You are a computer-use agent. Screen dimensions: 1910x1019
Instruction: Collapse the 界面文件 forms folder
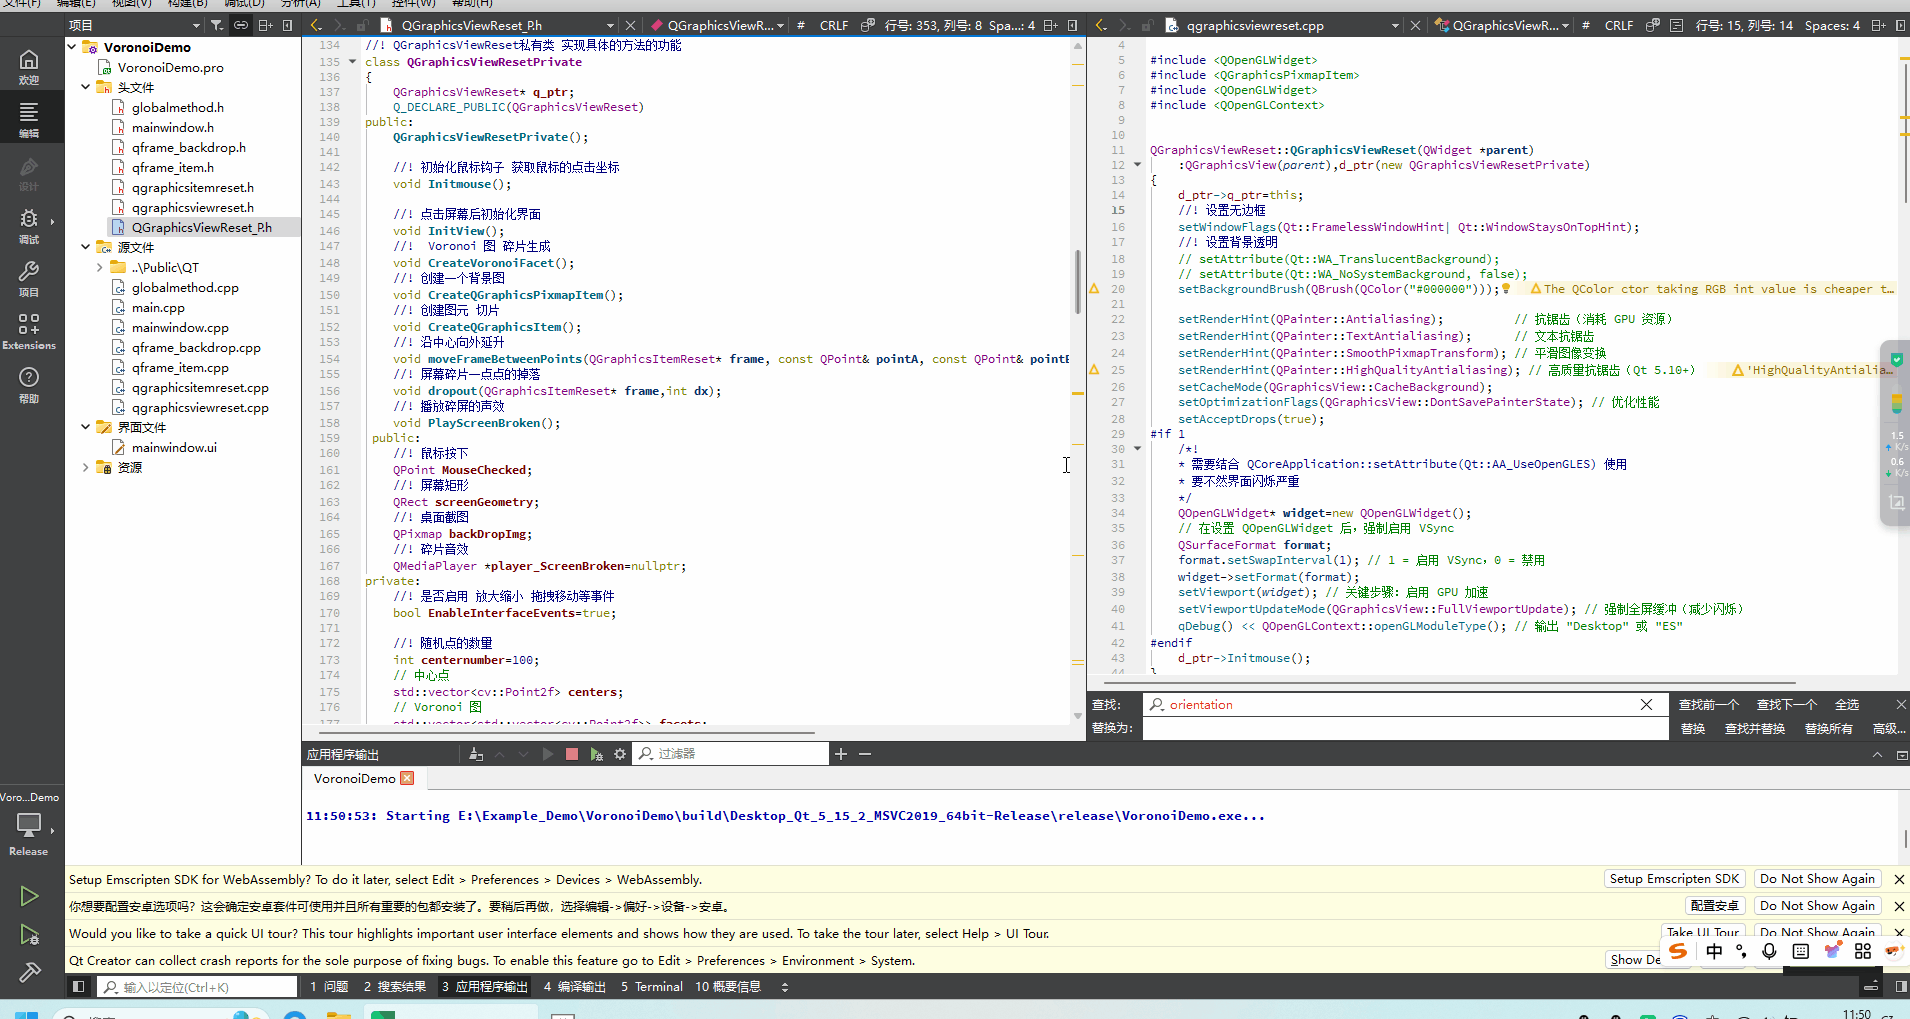pos(86,427)
